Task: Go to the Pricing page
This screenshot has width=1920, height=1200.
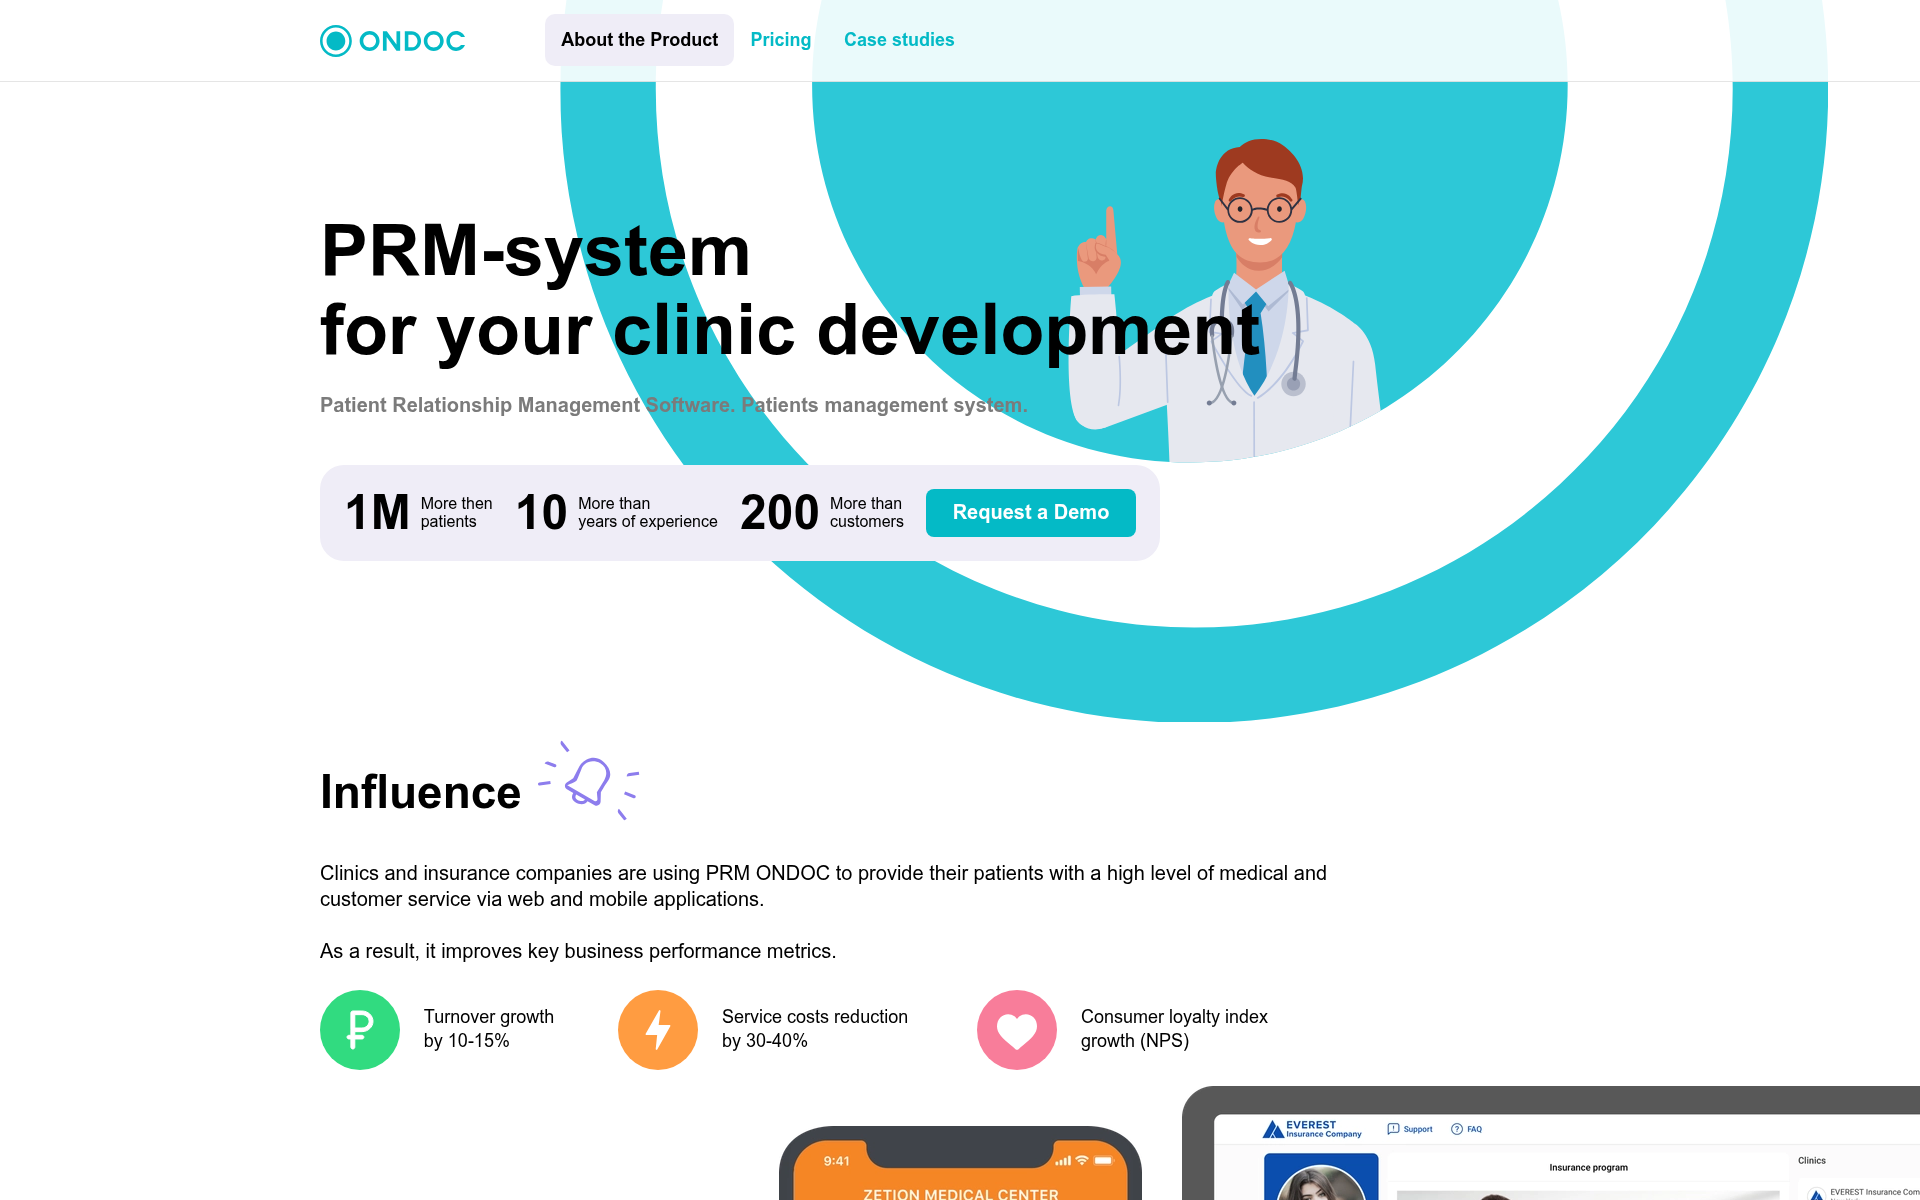Action: [780, 40]
